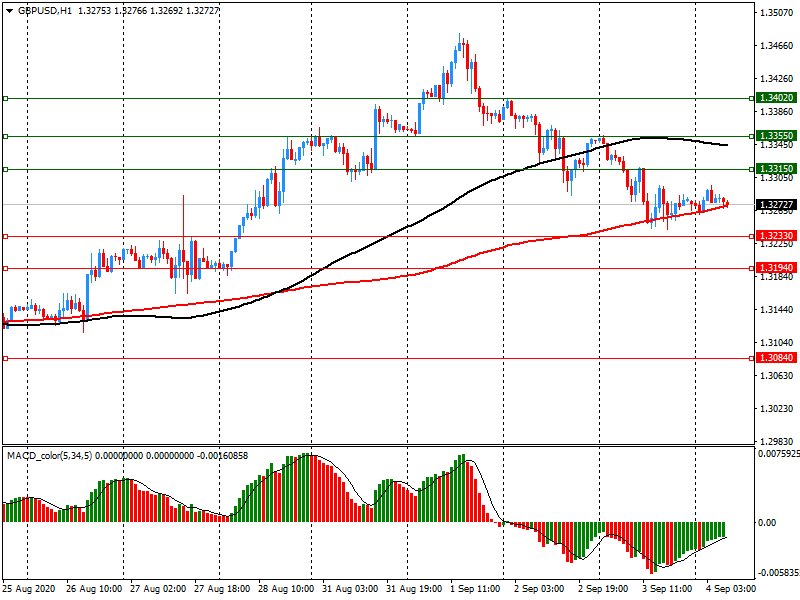This screenshot has width=800, height=600.
Task: Click the 28 Aug 10:00 time label
Action: coord(286,589)
